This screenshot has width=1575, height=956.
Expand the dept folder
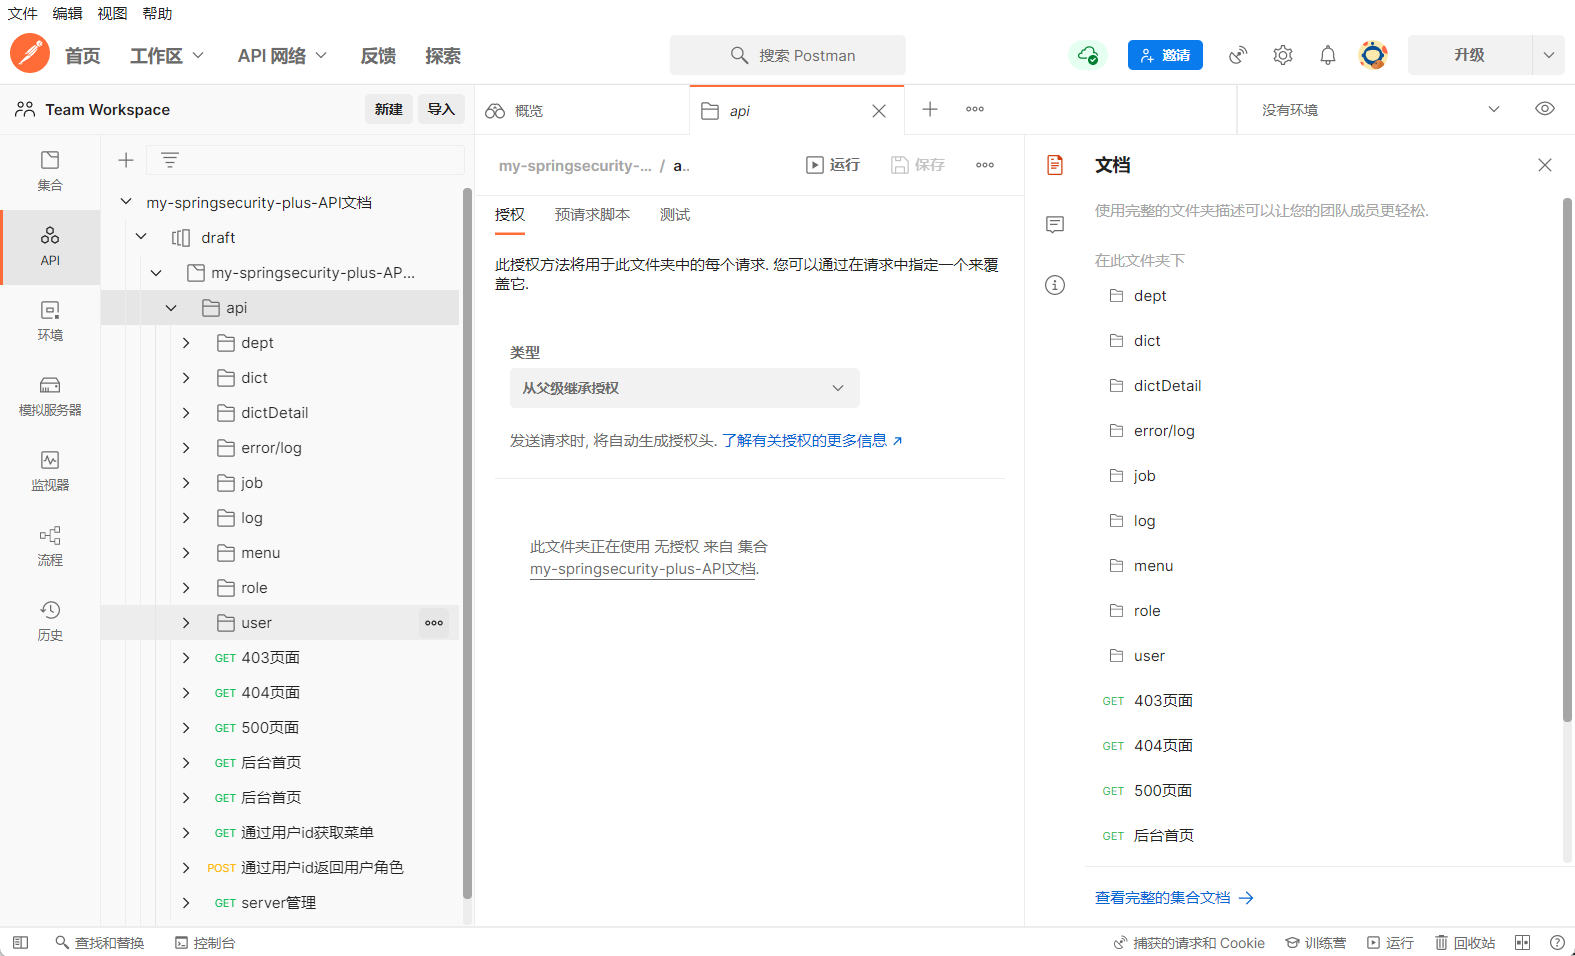(x=186, y=343)
